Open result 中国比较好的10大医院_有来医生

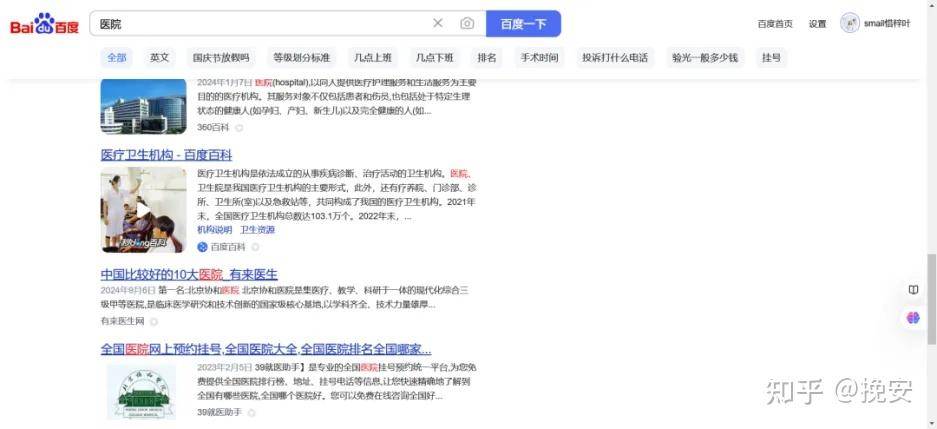coord(189,275)
